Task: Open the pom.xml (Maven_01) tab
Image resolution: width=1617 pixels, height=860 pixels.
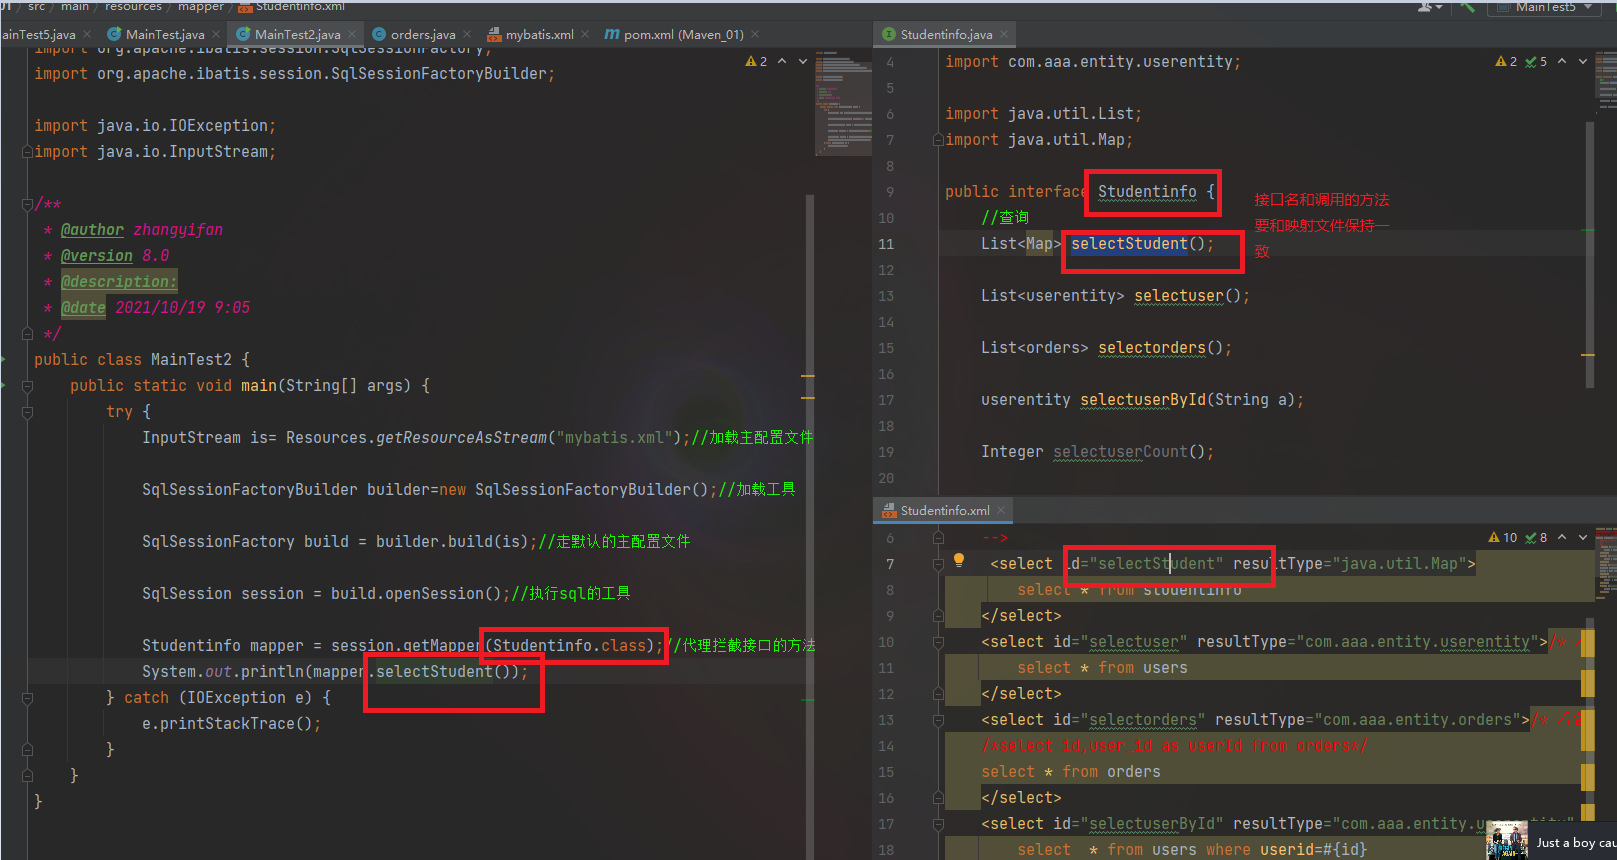Action: (x=683, y=34)
